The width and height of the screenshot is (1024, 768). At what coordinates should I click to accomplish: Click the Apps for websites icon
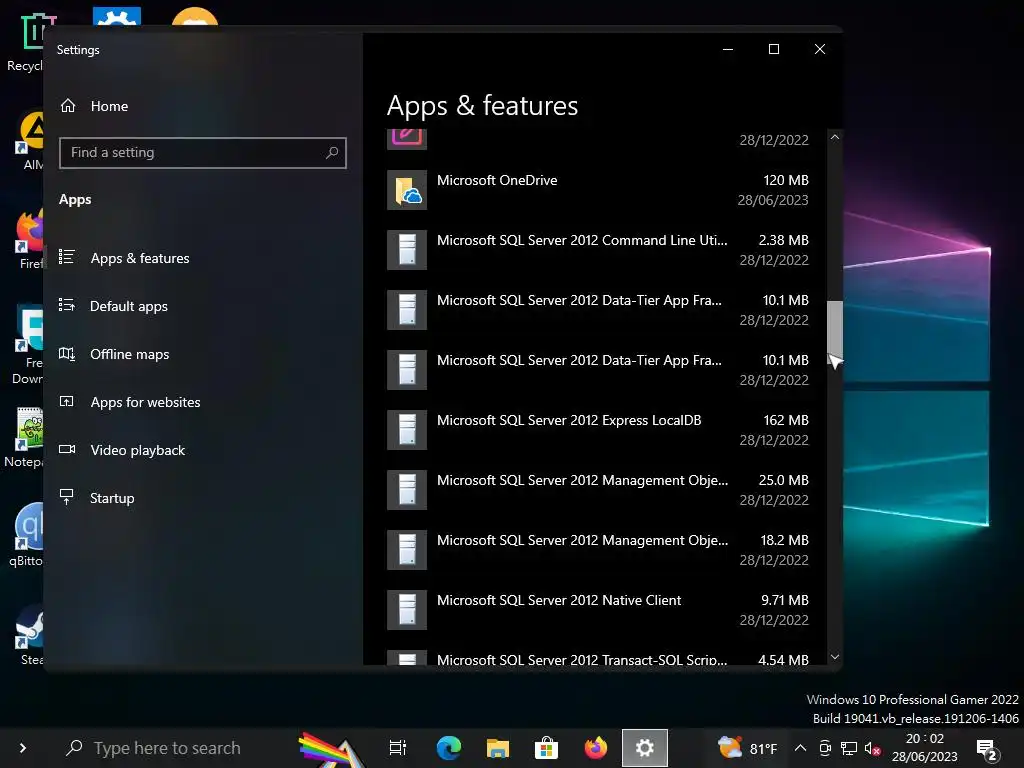(67, 401)
